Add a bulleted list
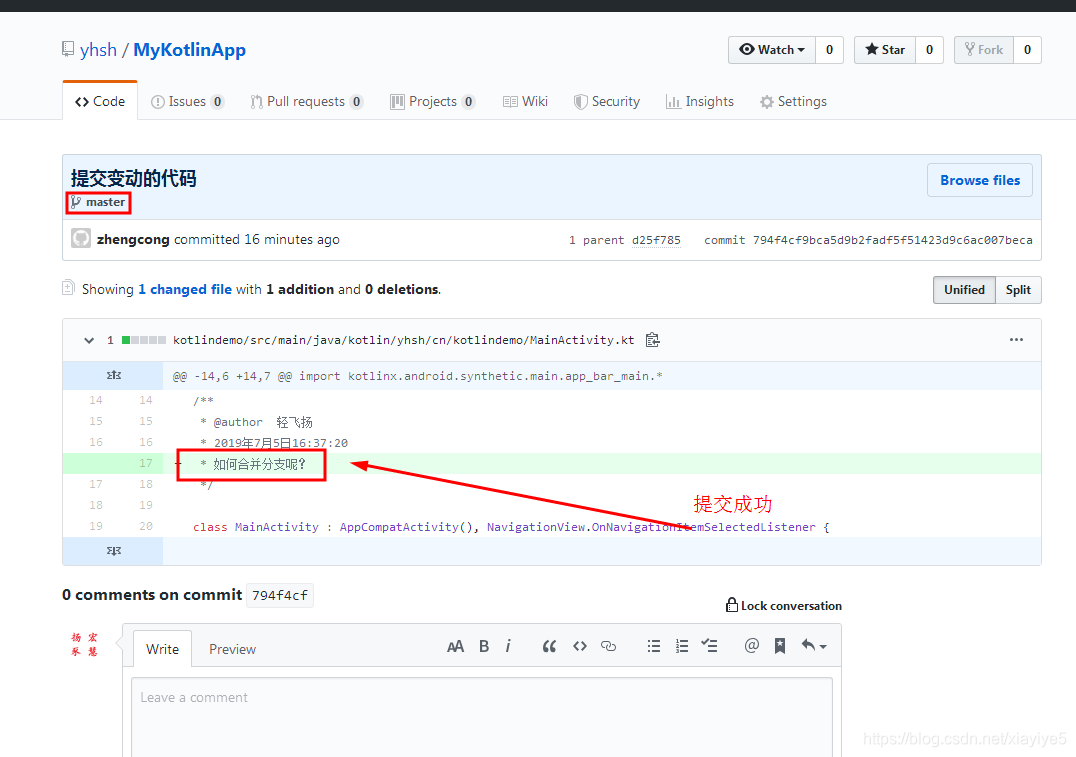 click(654, 647)
